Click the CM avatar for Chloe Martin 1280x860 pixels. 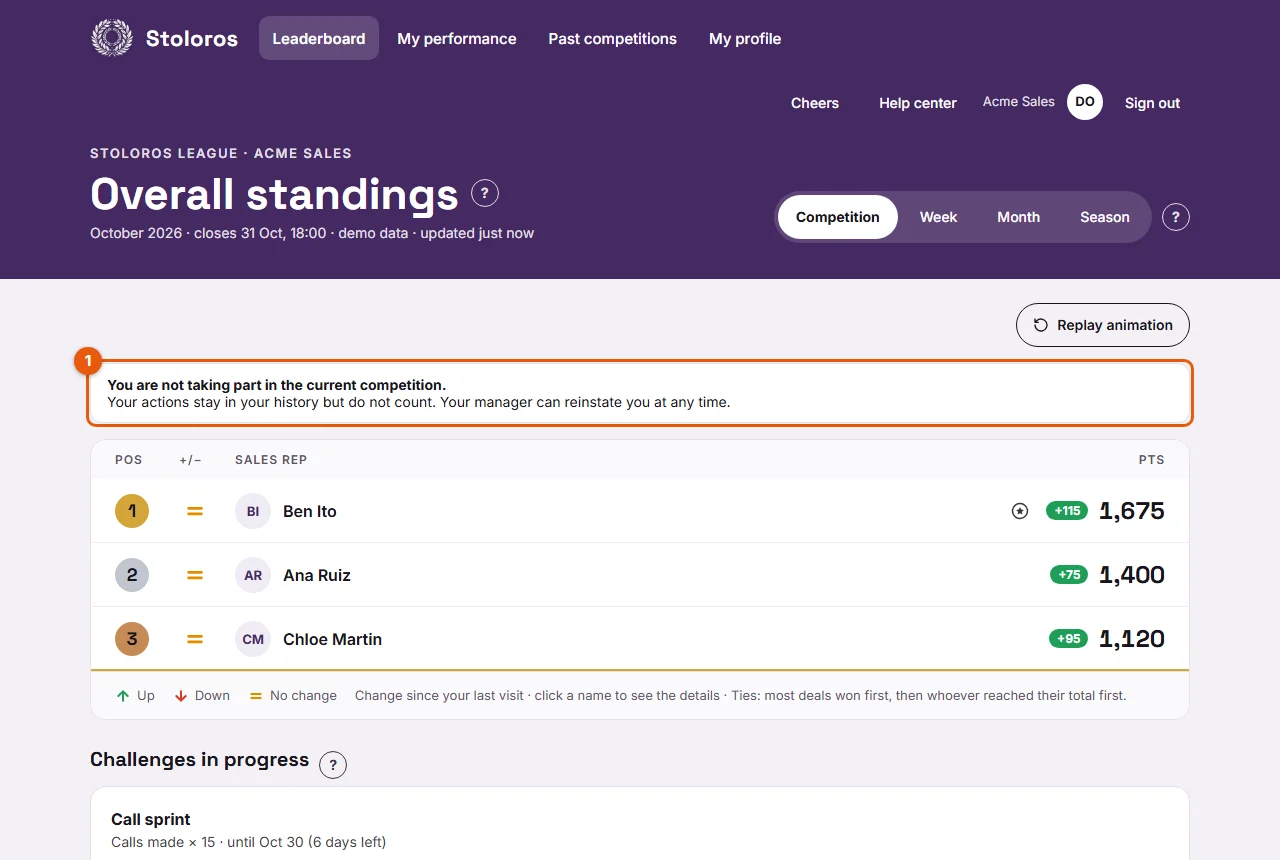[253, 639]
